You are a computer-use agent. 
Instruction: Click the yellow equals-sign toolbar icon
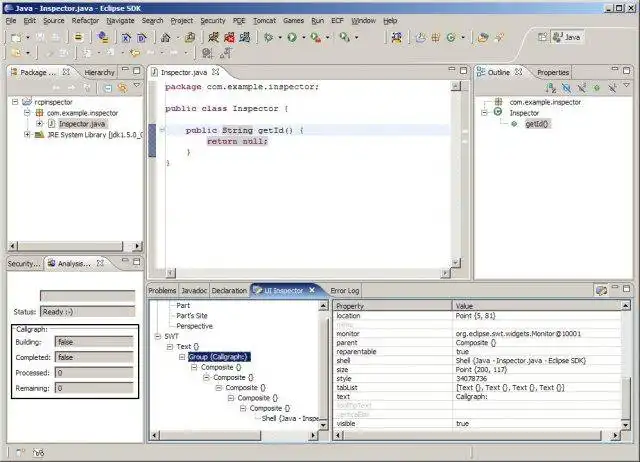coord(78,38)
